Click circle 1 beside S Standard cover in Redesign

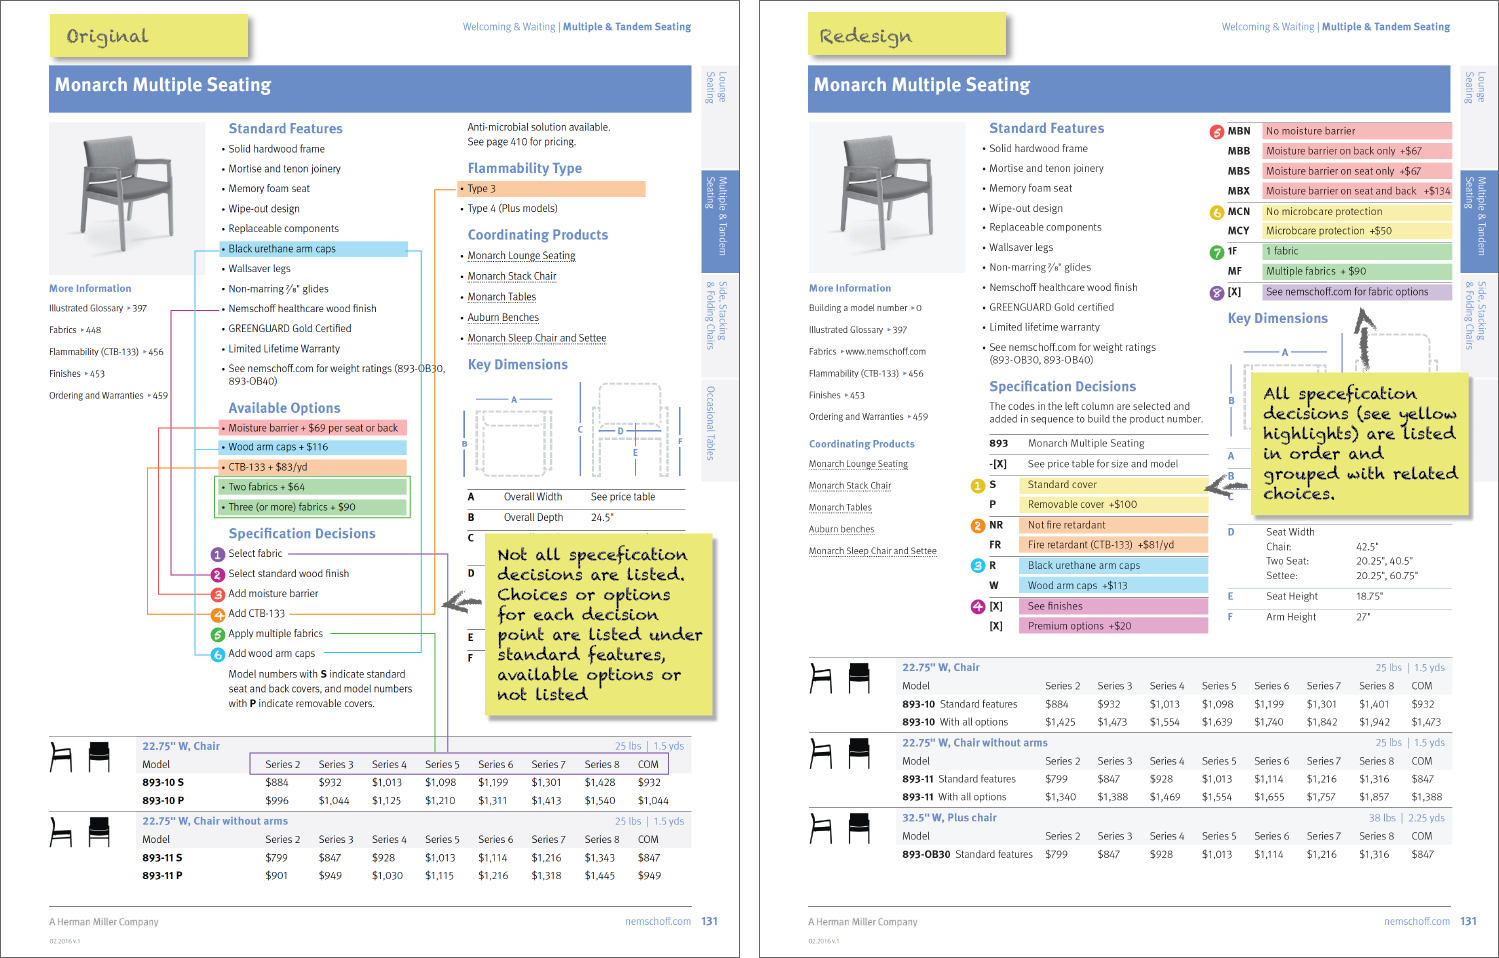[x=978, y=485]
